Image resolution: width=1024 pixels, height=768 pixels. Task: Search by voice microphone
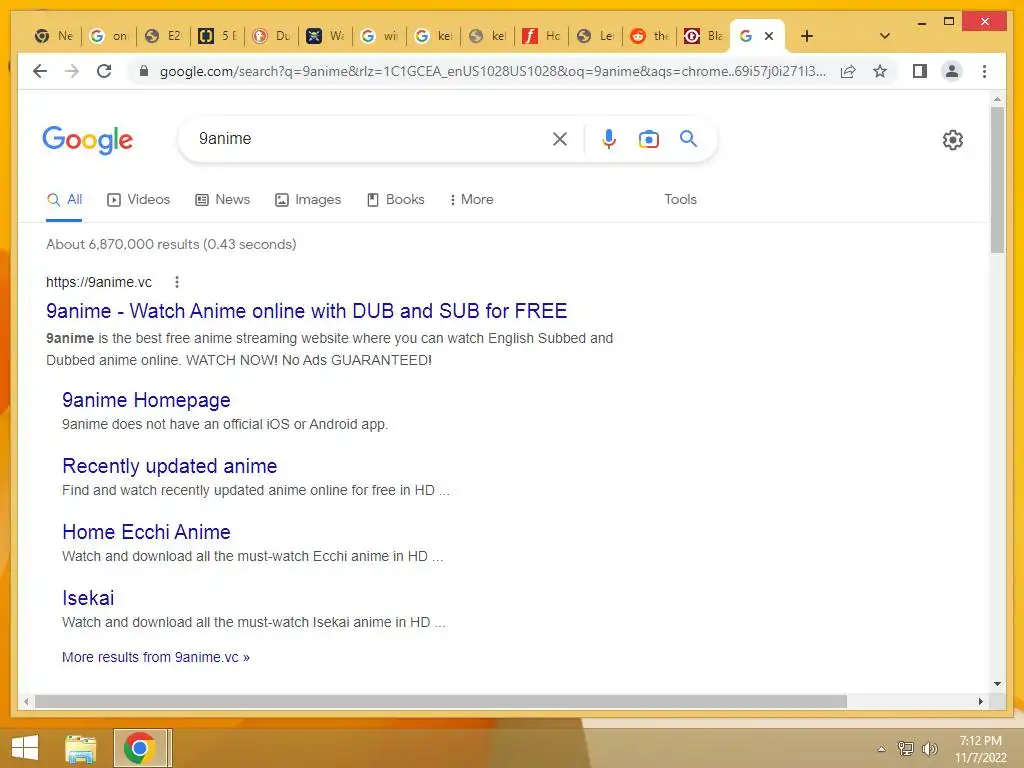pos(609,139)
